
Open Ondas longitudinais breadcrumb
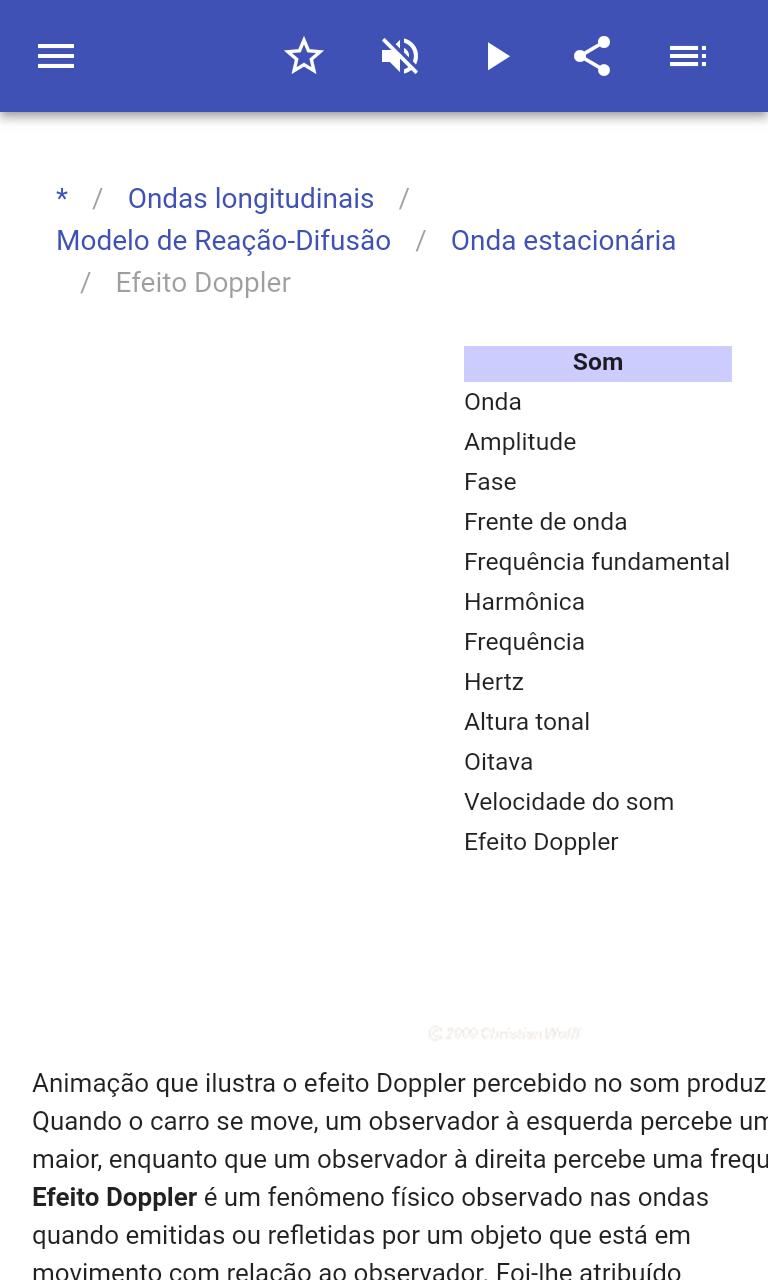pos(251,198)
